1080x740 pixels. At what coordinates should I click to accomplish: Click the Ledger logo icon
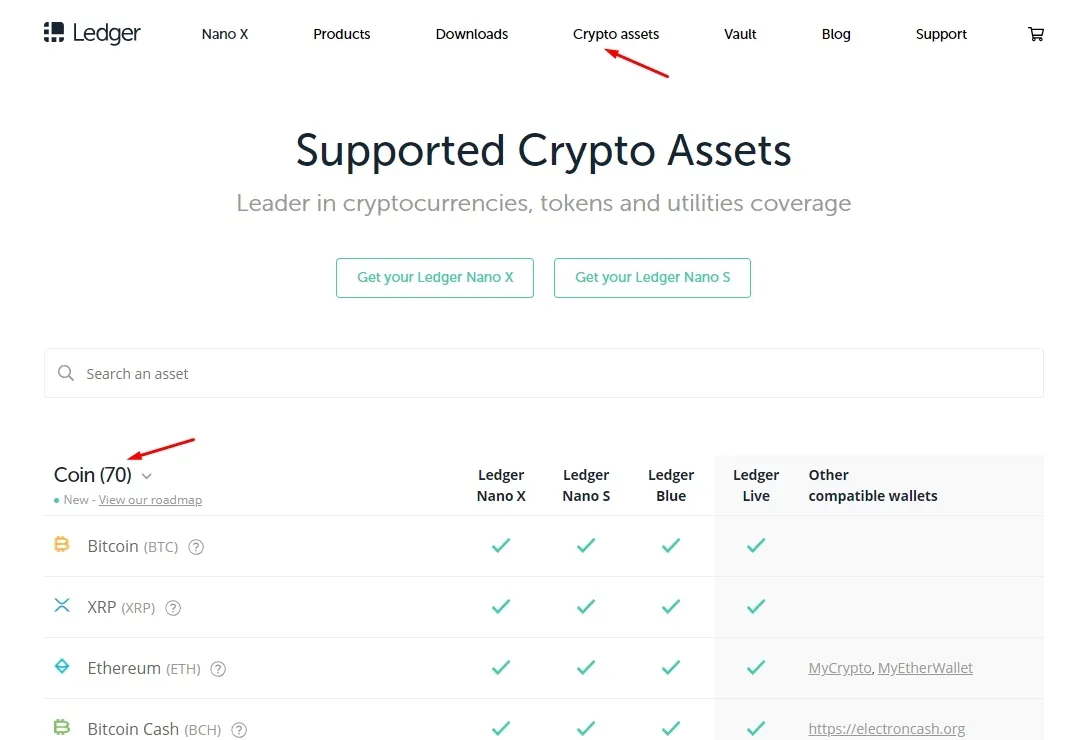(54, 32)
